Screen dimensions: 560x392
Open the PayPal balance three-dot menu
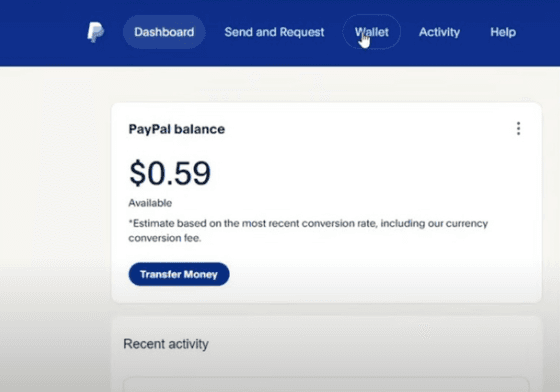click(x=518, y=129)
